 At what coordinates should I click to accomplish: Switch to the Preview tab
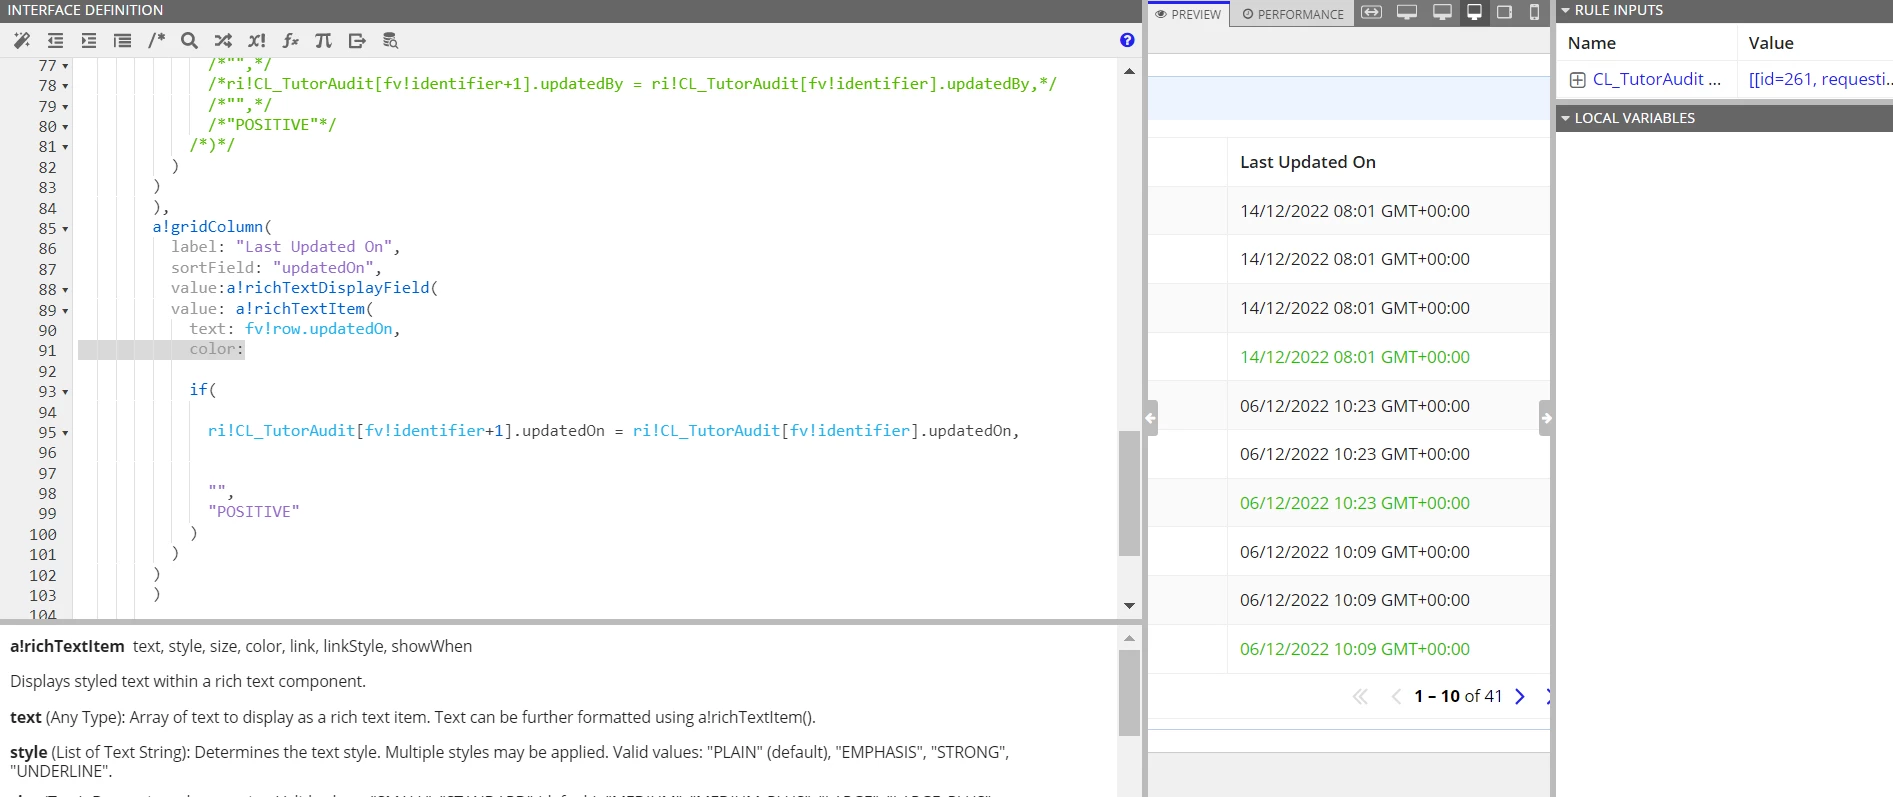[x=1188, y=14]
